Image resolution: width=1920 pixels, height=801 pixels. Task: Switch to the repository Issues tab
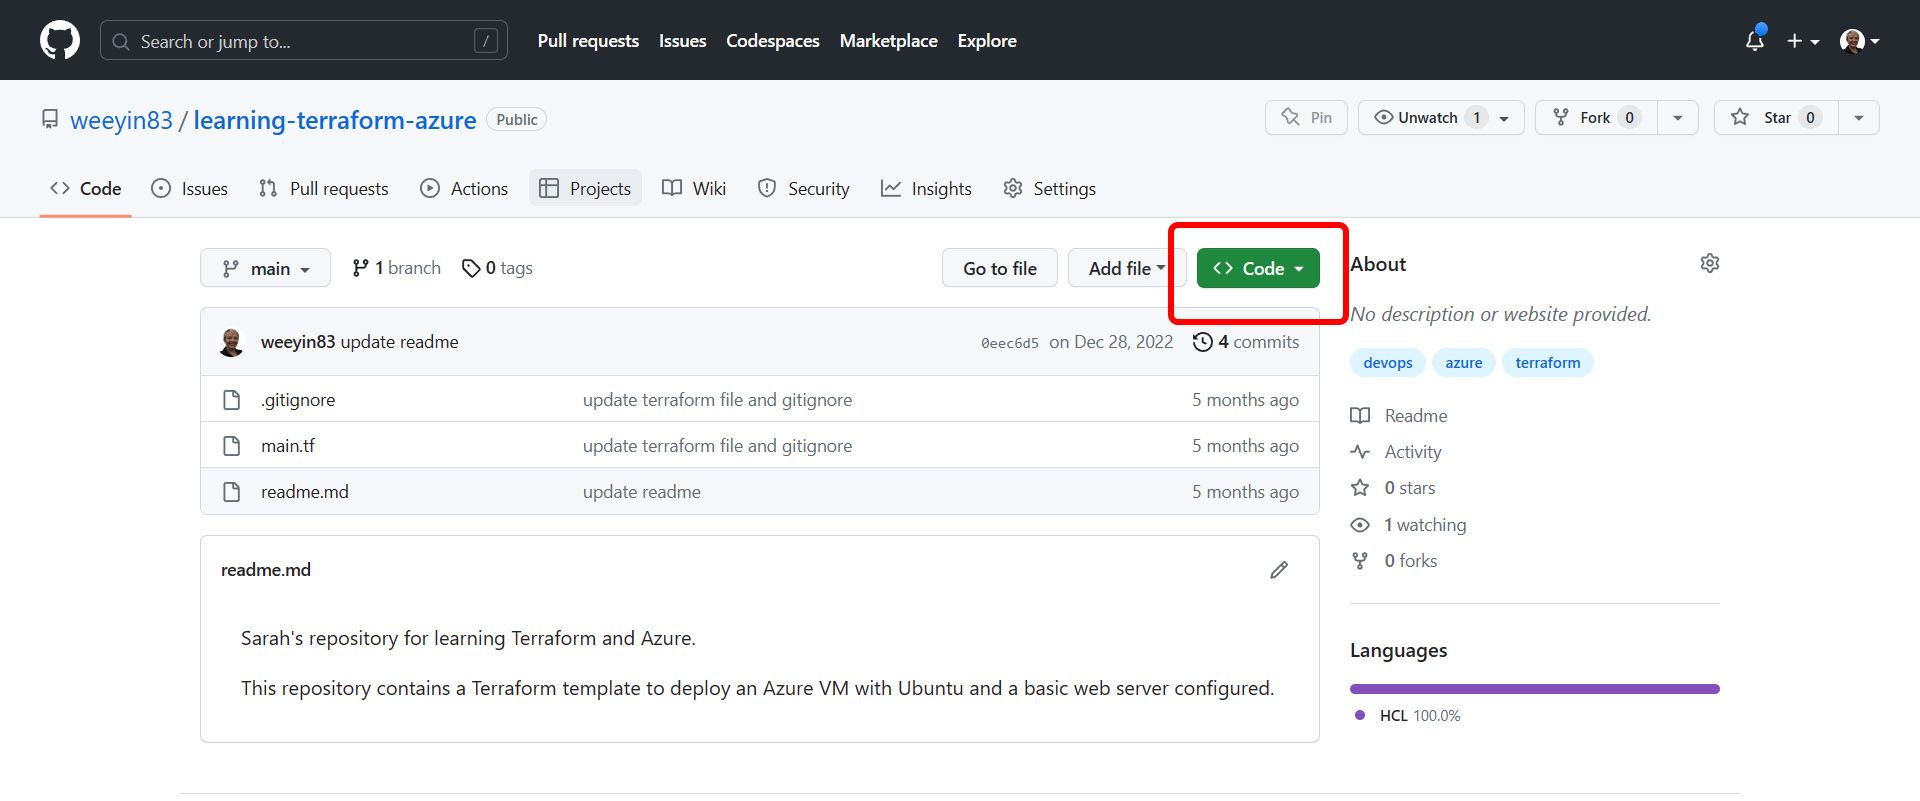(189, 189)
